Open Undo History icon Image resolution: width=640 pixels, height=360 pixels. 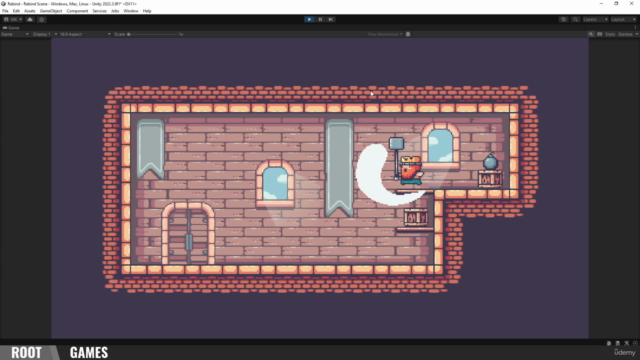(564, 19)
